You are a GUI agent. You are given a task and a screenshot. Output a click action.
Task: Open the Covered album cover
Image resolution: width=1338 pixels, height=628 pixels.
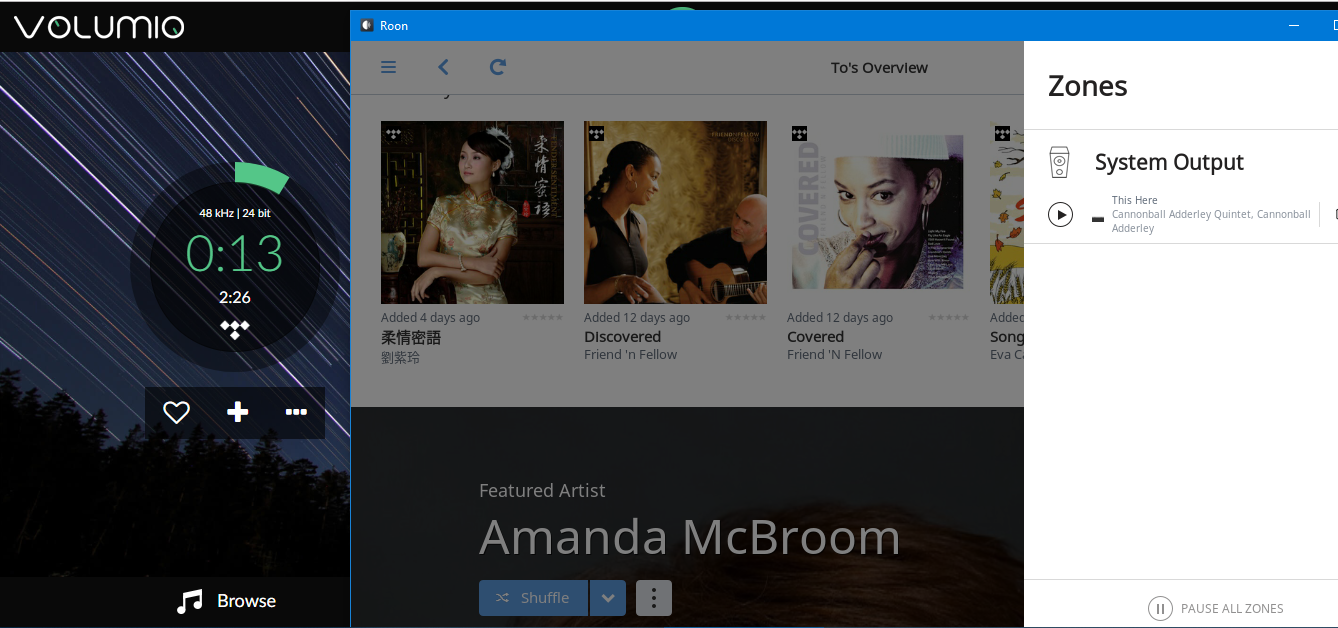pyautogui.click(x=878, y=212)
